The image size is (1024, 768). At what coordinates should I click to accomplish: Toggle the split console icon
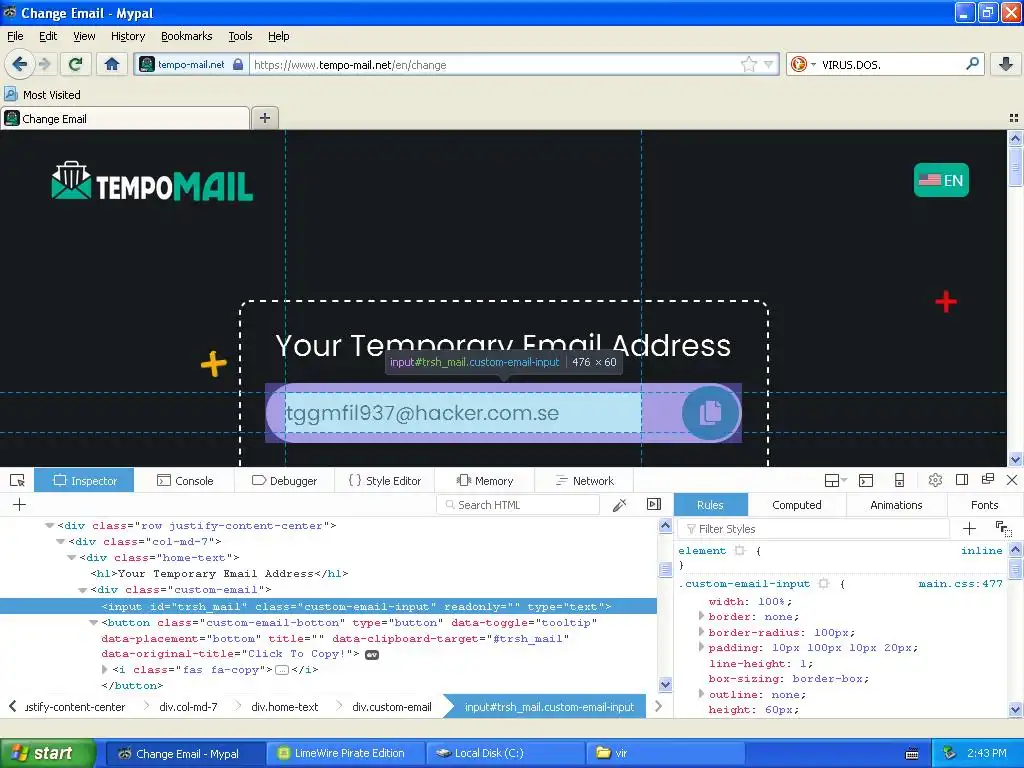coord(866,481)
